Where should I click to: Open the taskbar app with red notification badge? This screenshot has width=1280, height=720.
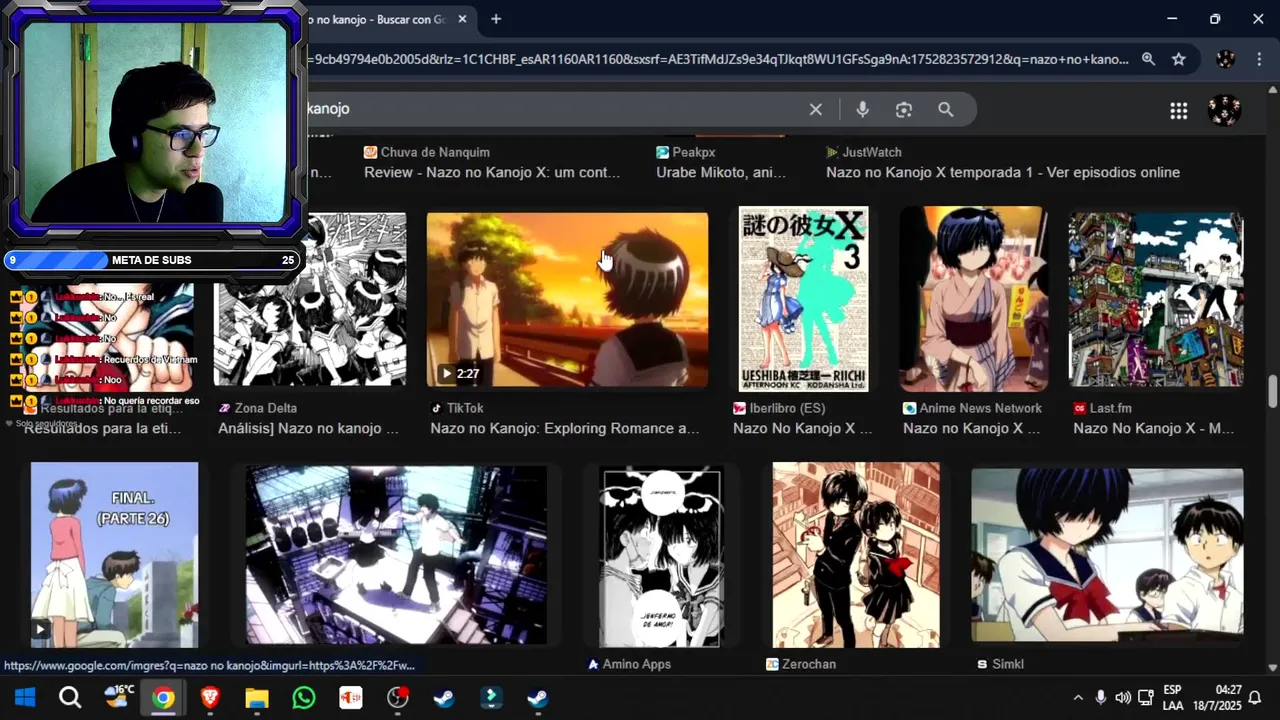[x=398, y=697]
